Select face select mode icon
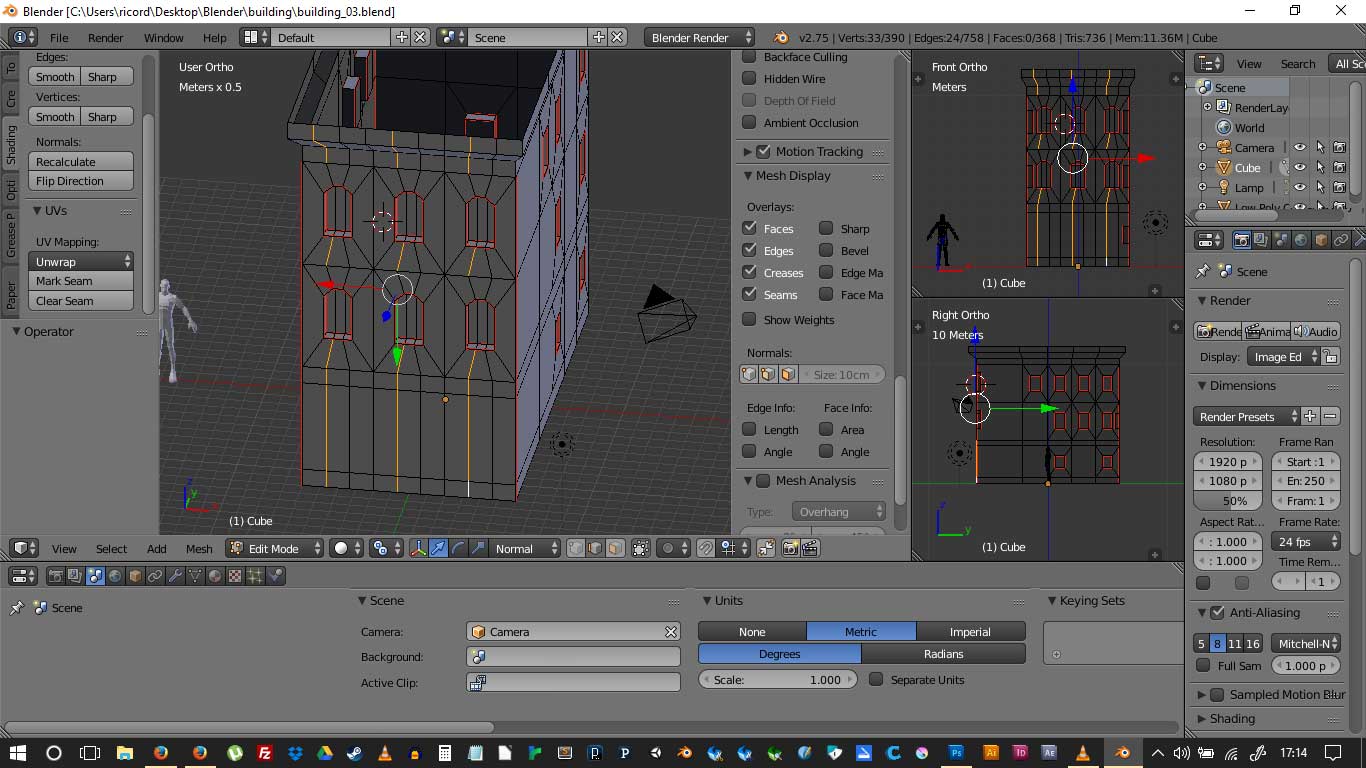This screenshot has height=768, width=1366. [615, 548]
